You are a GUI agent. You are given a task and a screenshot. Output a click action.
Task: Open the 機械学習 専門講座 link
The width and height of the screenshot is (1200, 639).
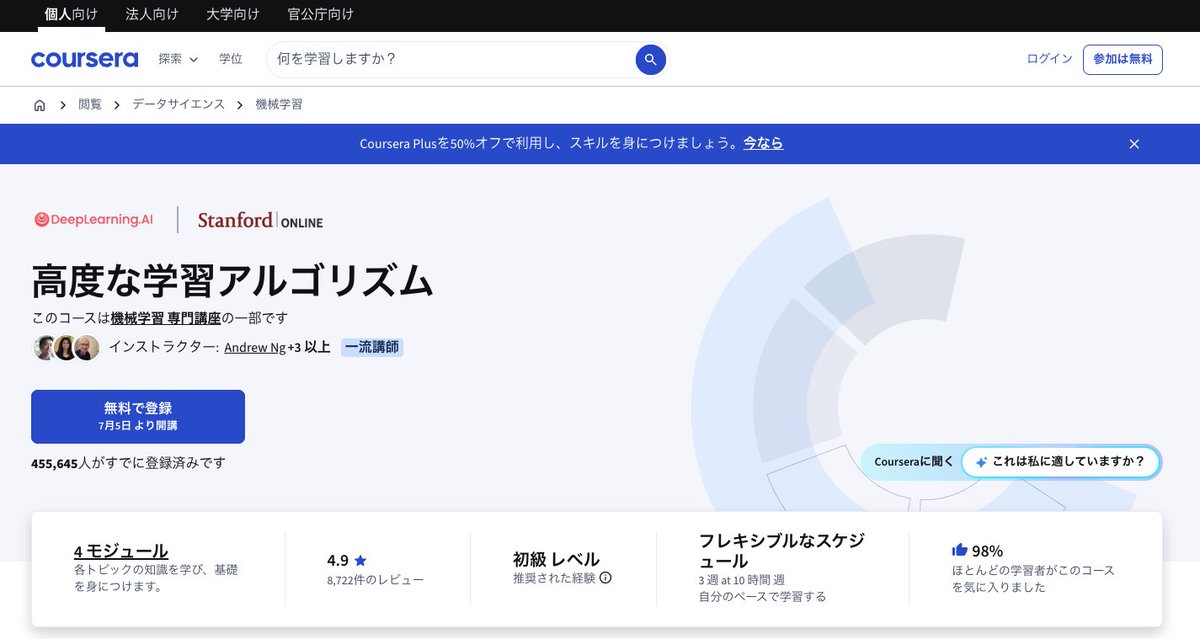[x=166, y=318]
